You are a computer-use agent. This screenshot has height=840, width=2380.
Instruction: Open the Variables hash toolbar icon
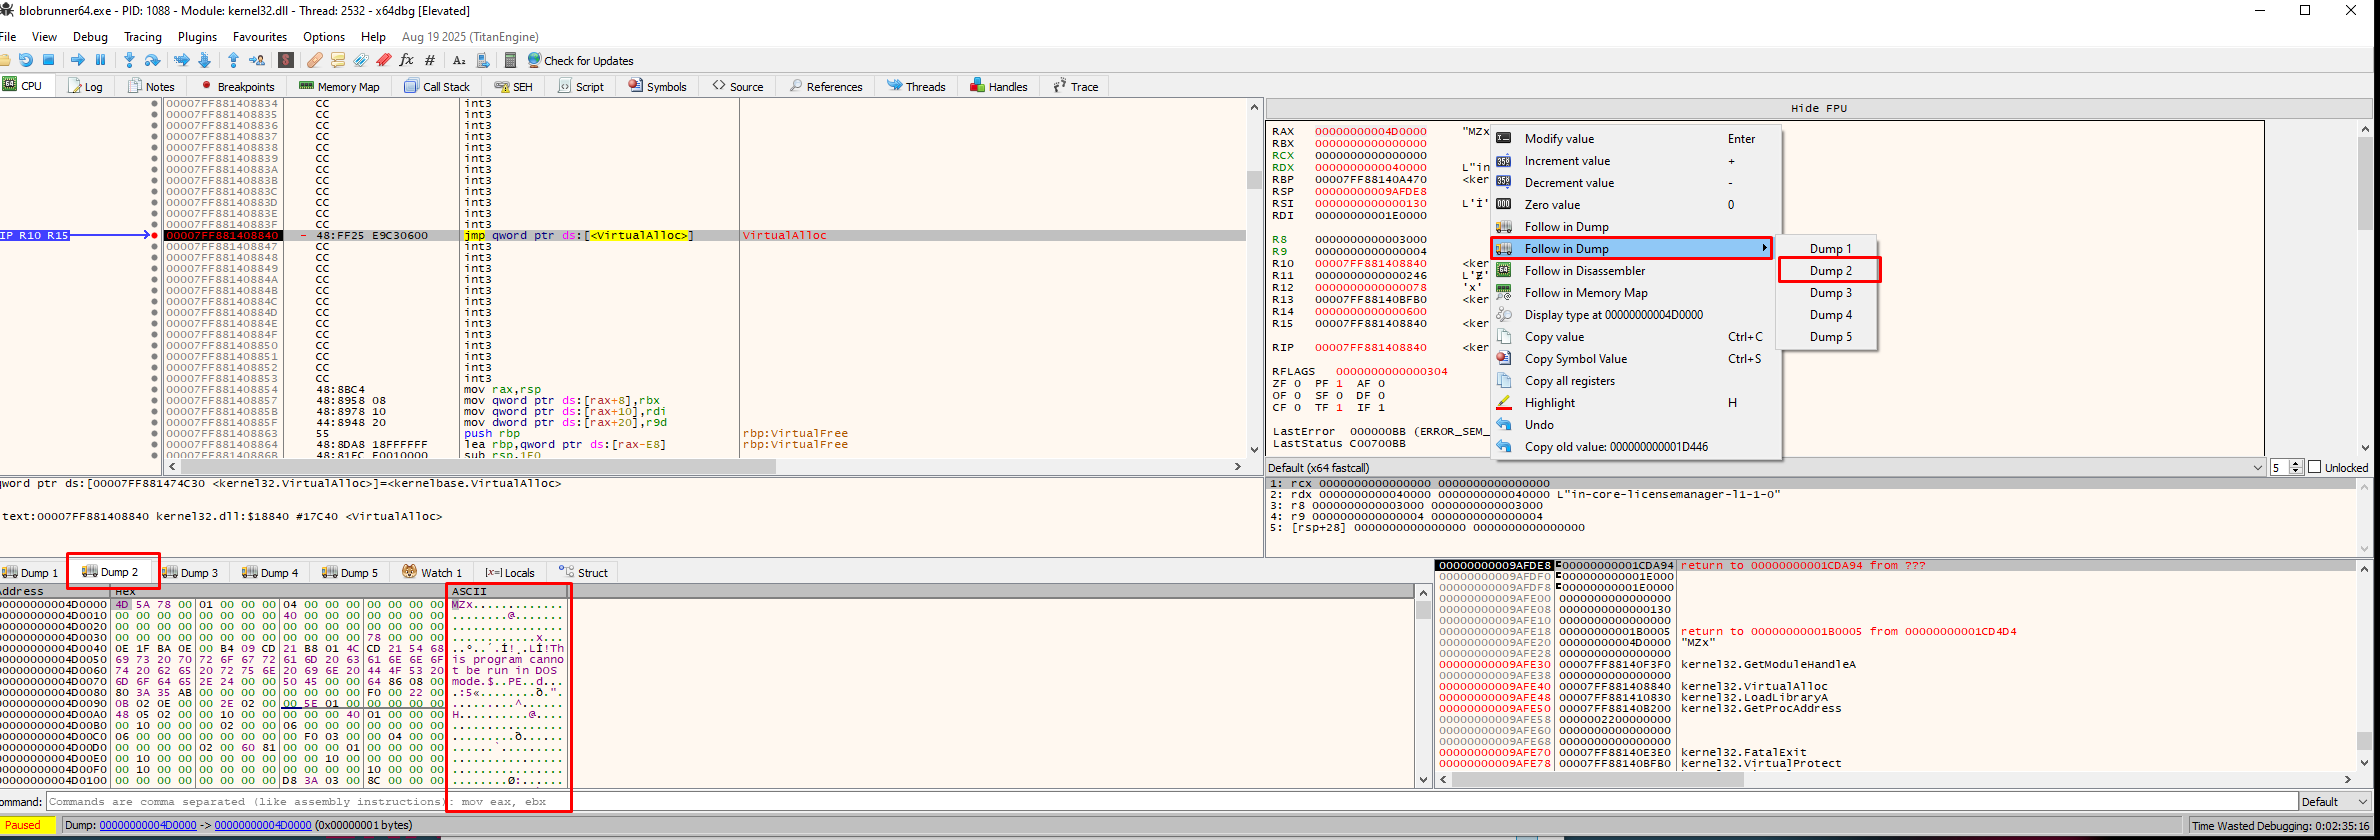[x=430, y=60]
